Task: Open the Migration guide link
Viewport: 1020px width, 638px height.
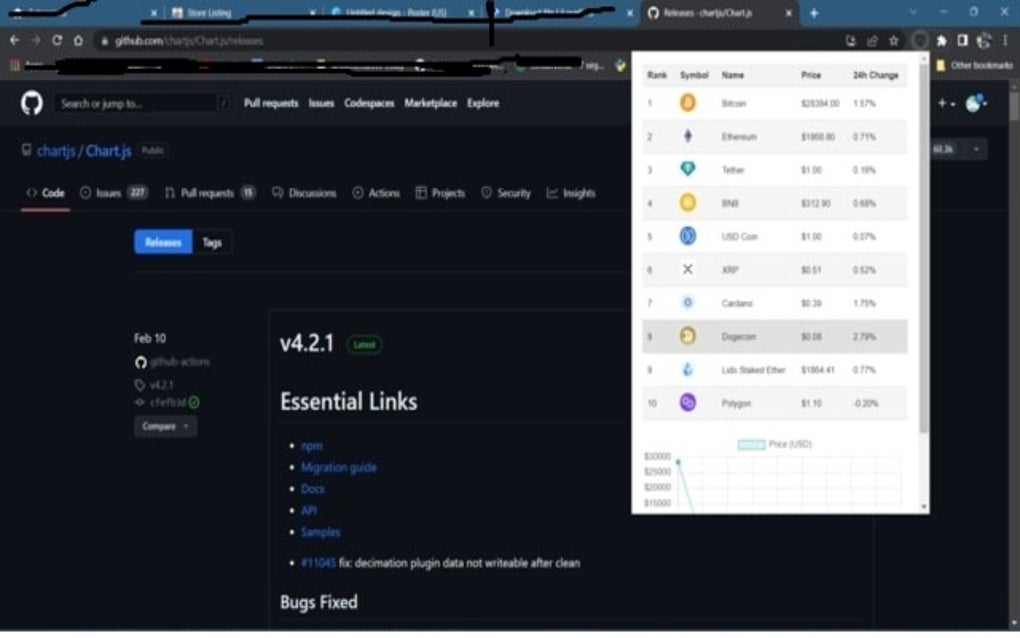Action: [x=338, y=467]
